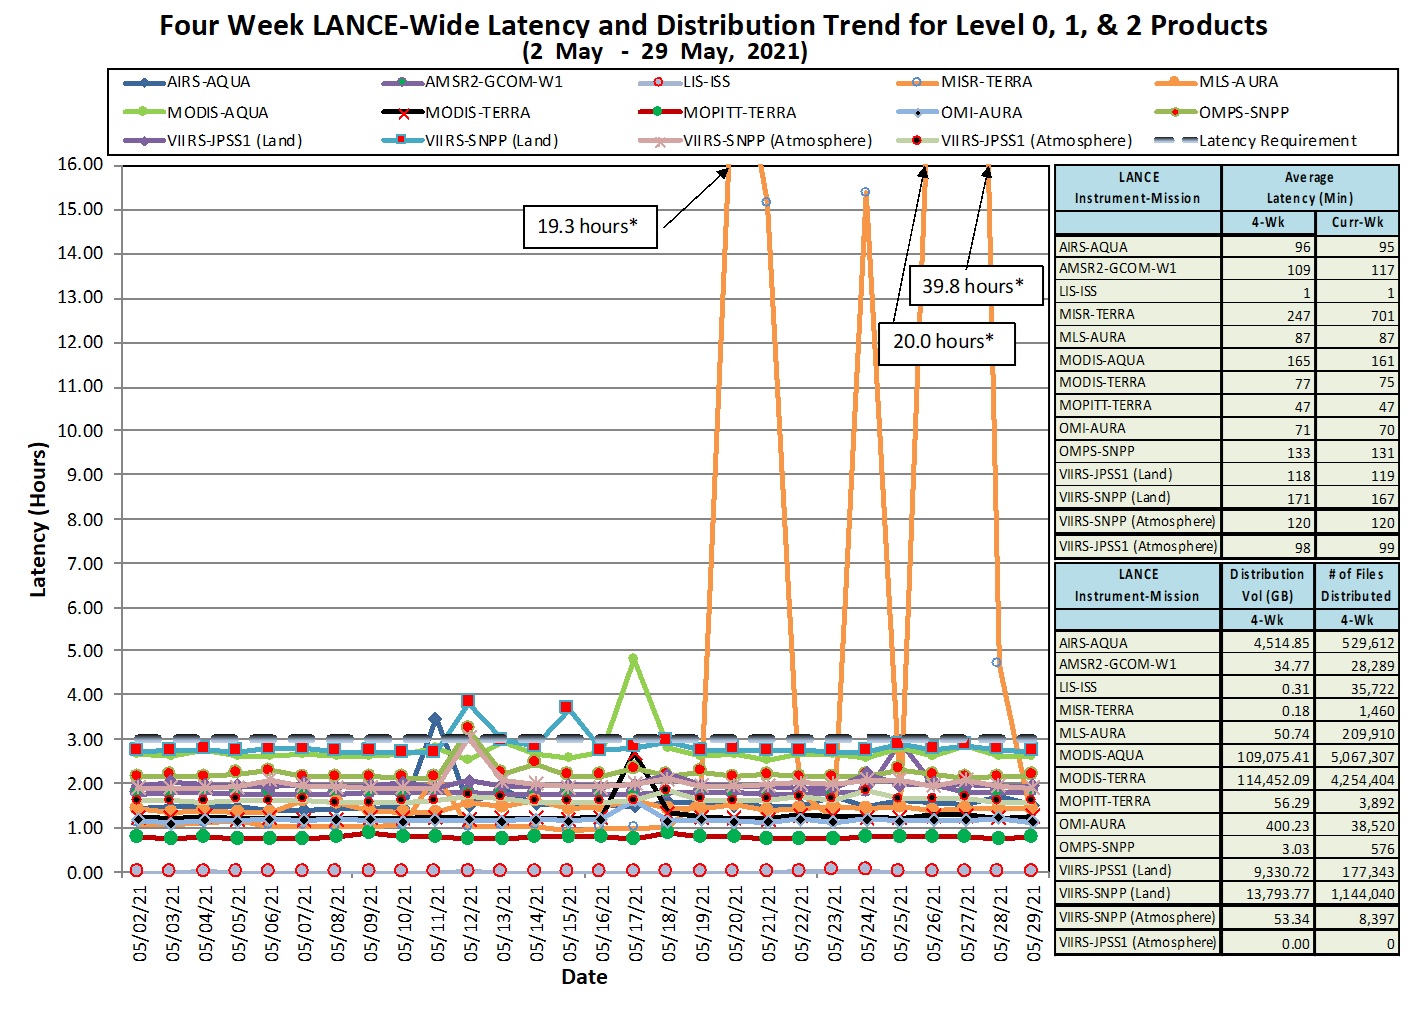
Task: Click VIIRS-JPSS1 (Atmosphere) legend entry
Action: tap(1015, 141)
